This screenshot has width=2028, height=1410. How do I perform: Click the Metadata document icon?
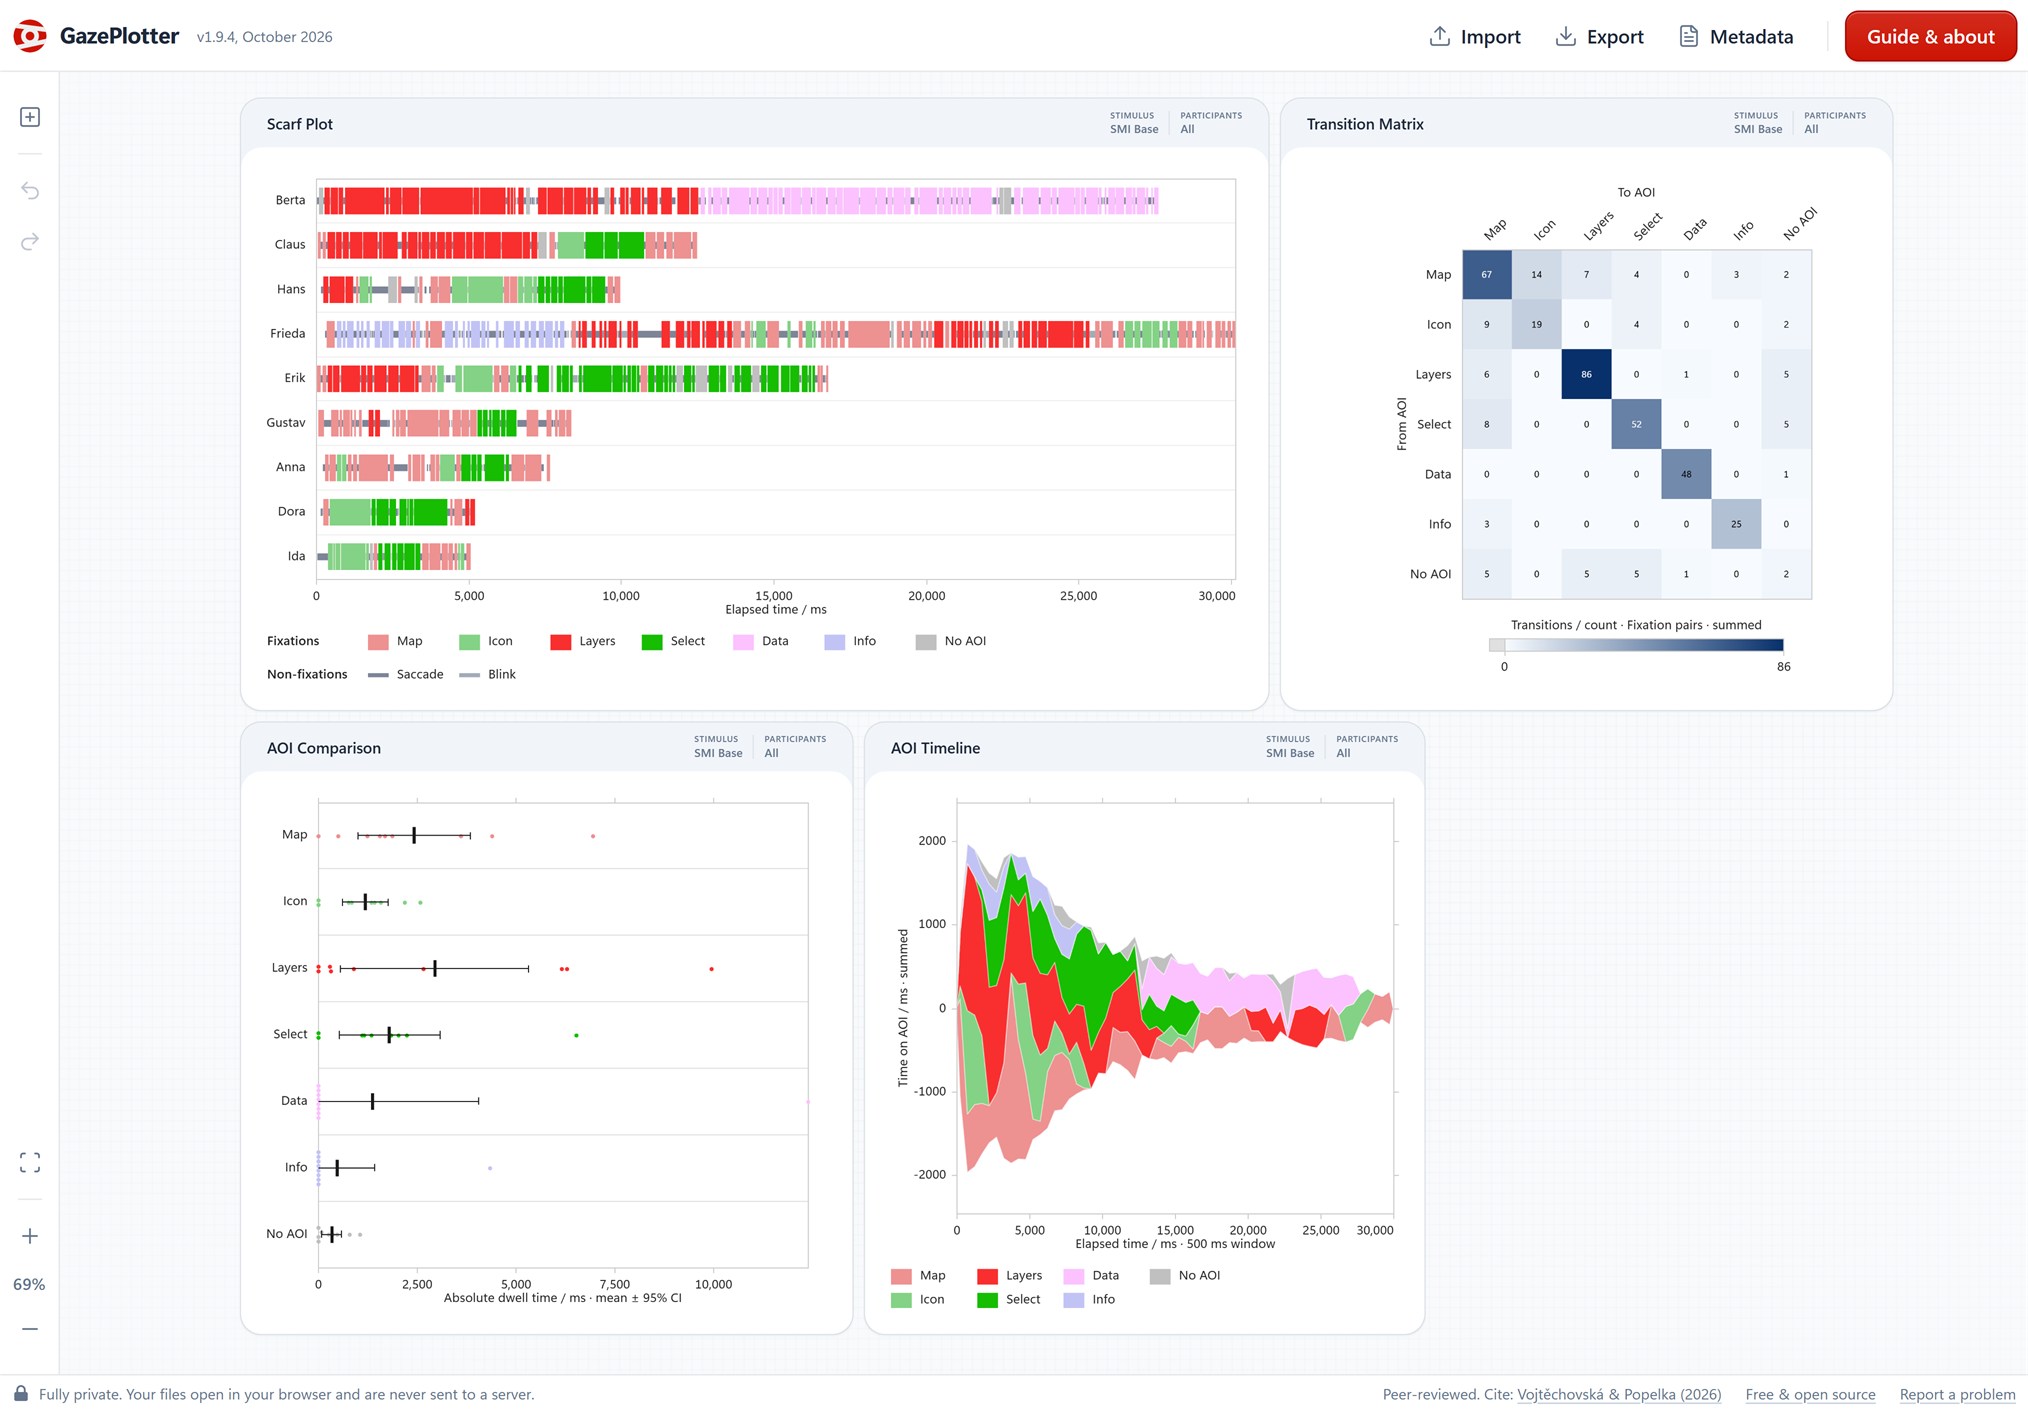pos(1688,36)
